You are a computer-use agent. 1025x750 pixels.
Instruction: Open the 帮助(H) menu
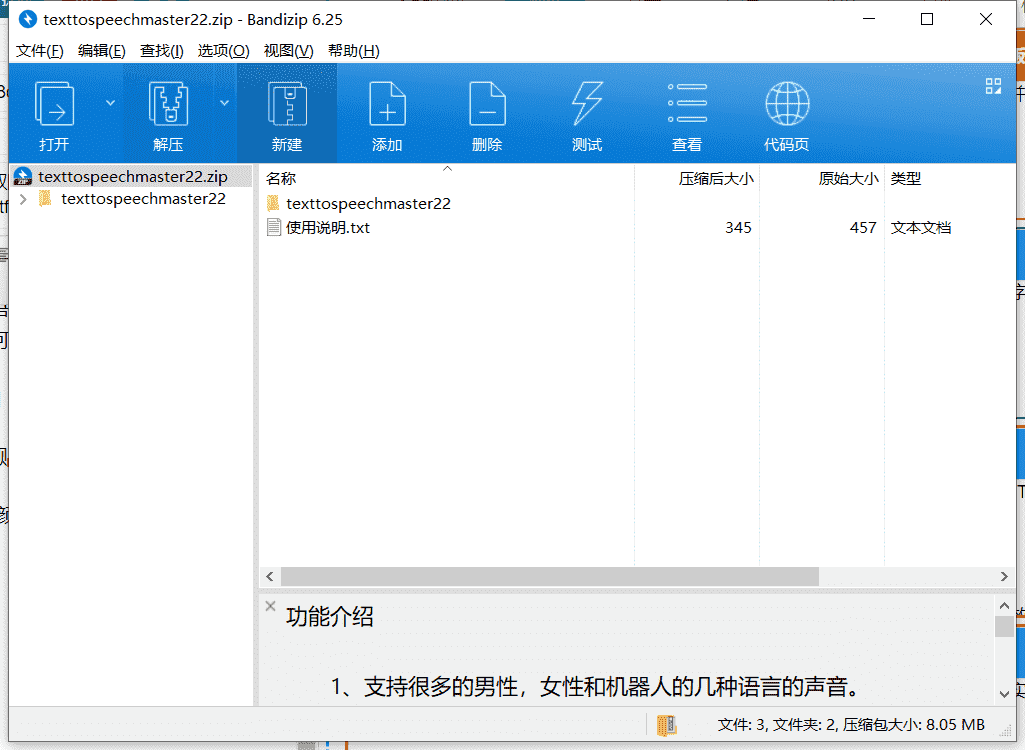tap(354, 50)
